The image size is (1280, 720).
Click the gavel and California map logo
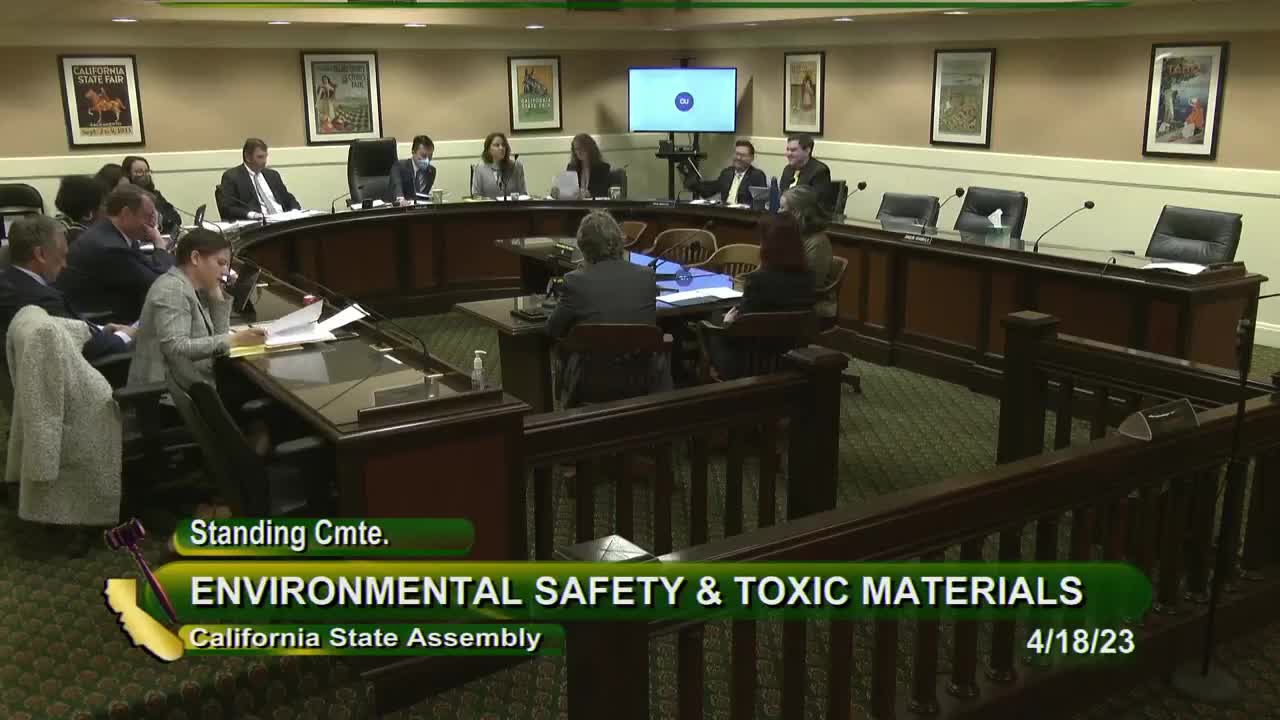pyautogui.click(x=143, y=591)
